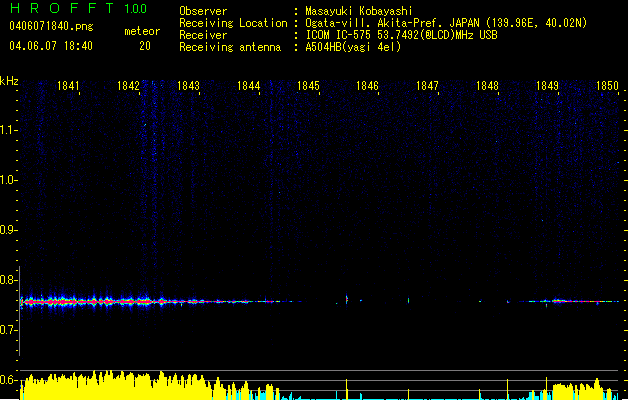This screenshot has height=400, width=629.
Task: Click the 1844 time axis marker
Action: click(x=248, y=86)
